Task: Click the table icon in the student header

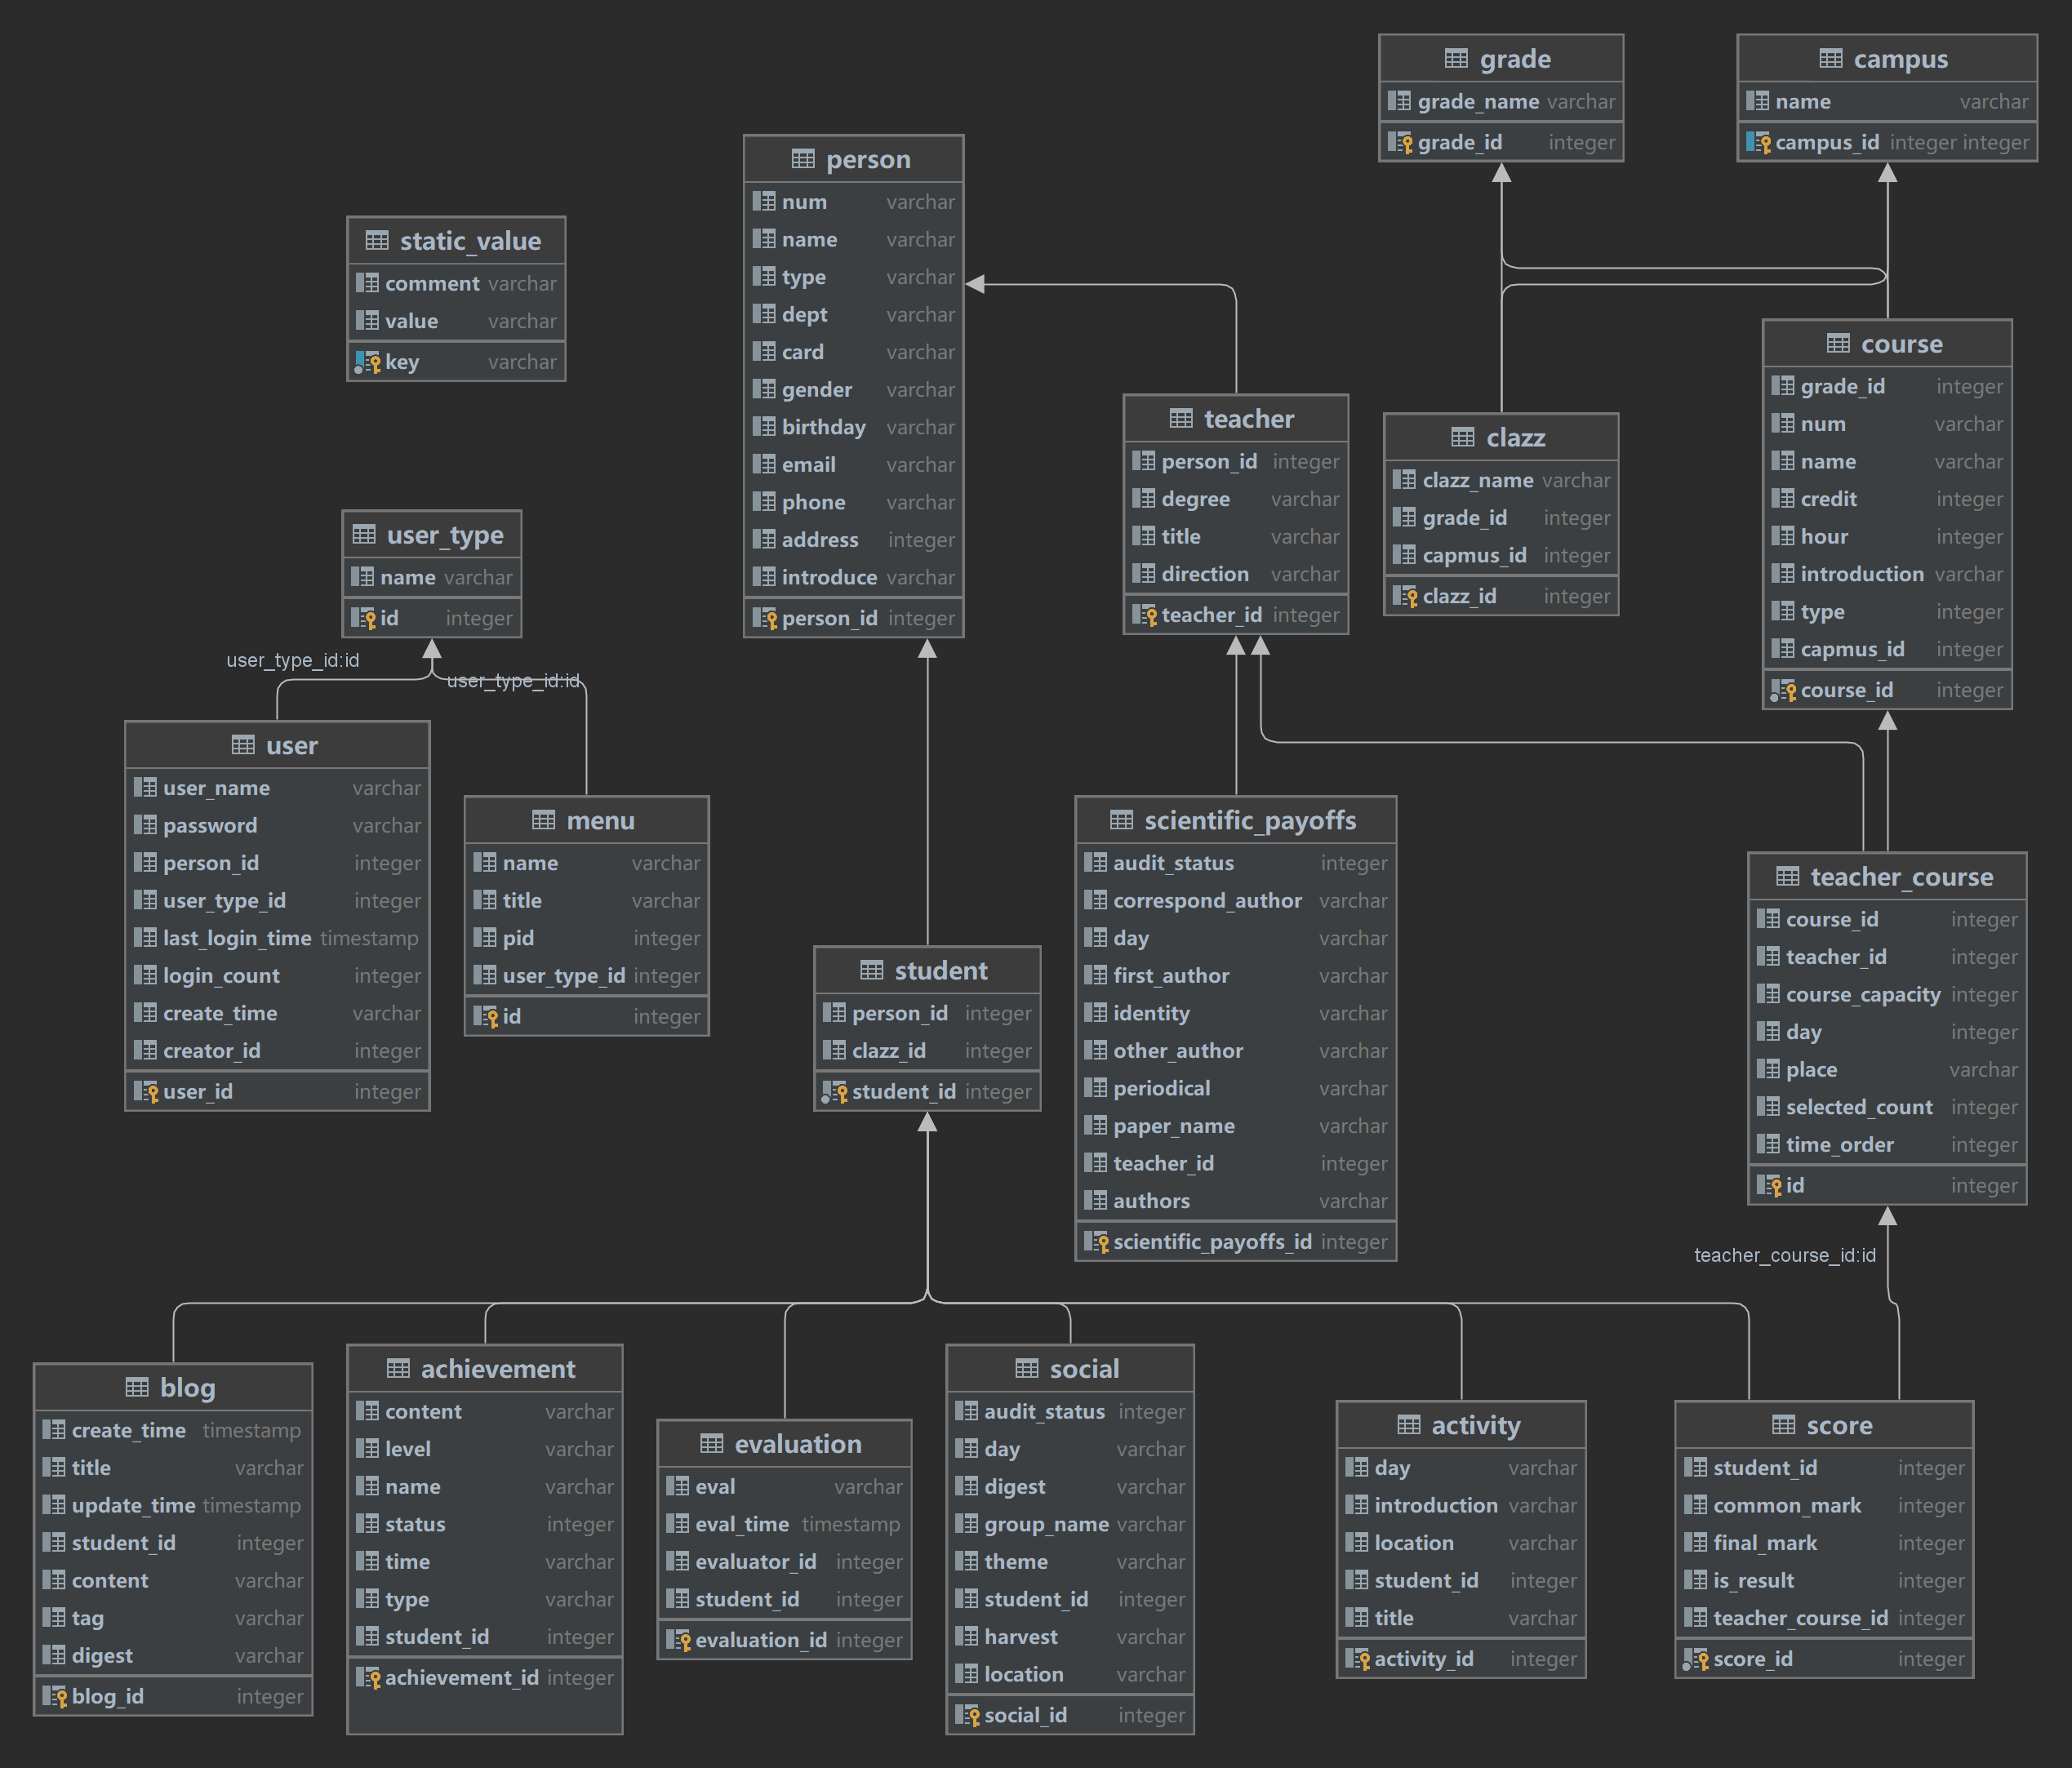Action: [x=872, y=970]
